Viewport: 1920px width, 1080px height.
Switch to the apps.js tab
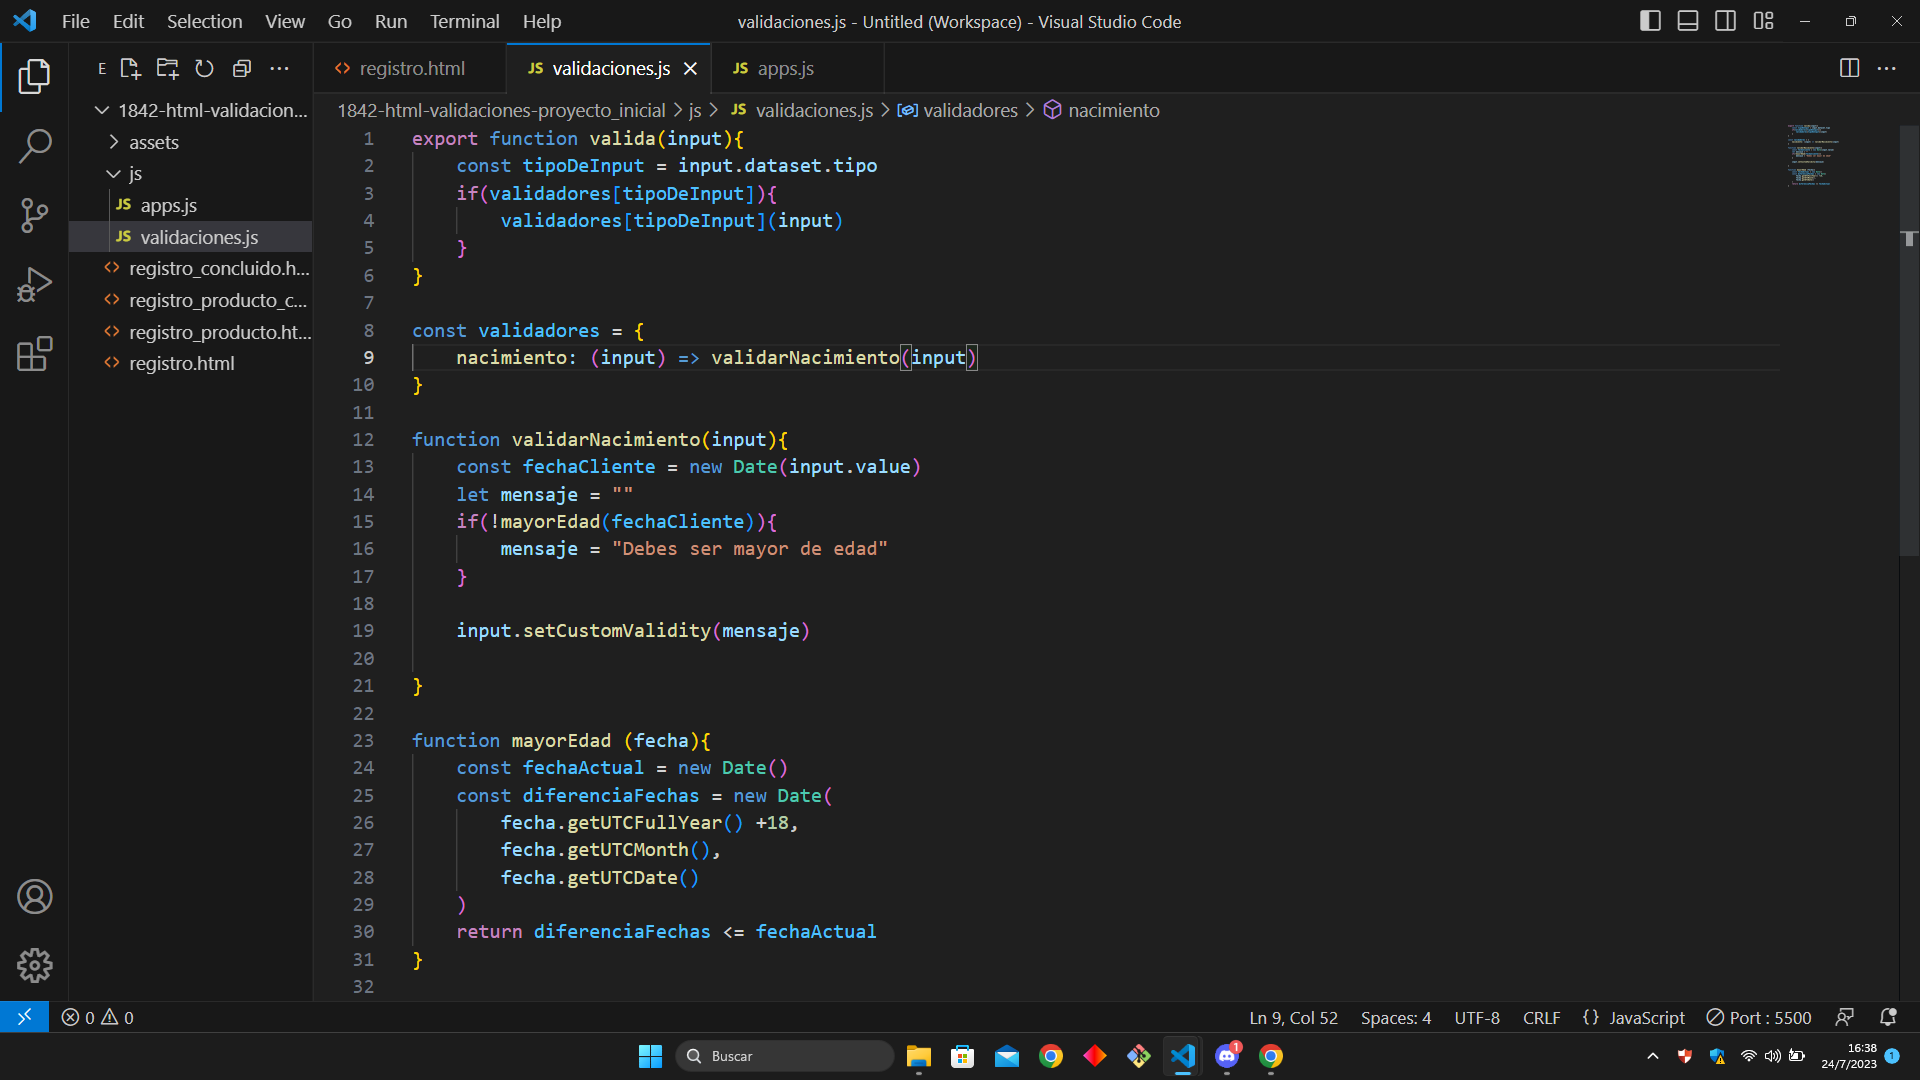pos(795,68)
